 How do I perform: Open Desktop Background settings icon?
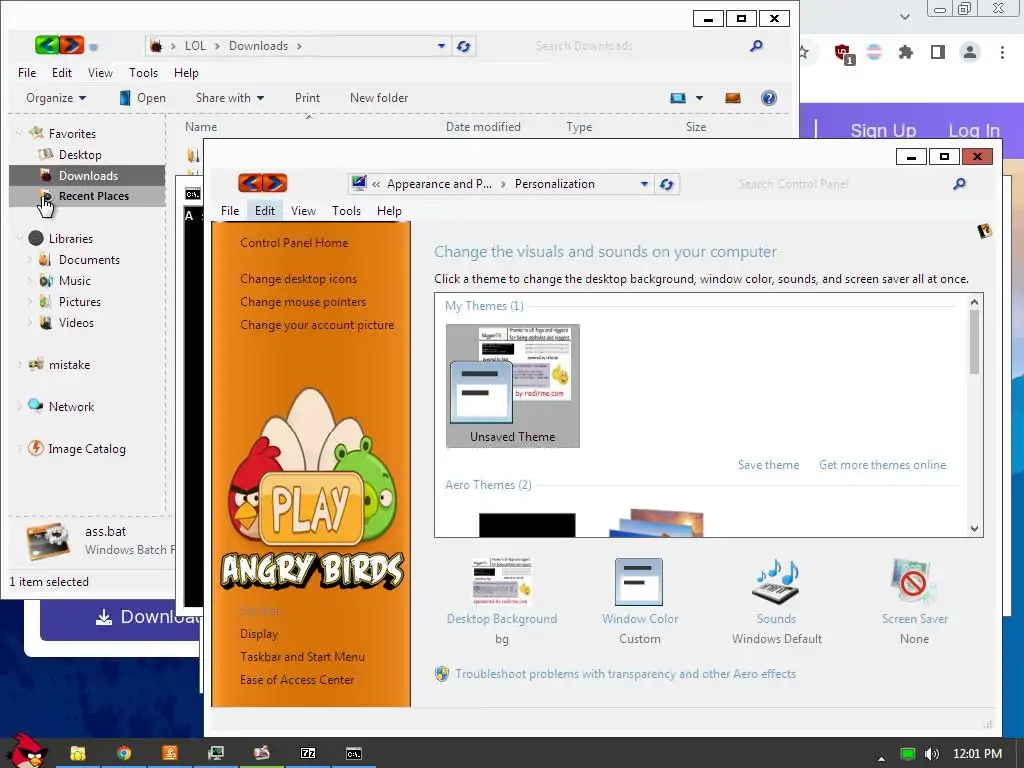502,582
